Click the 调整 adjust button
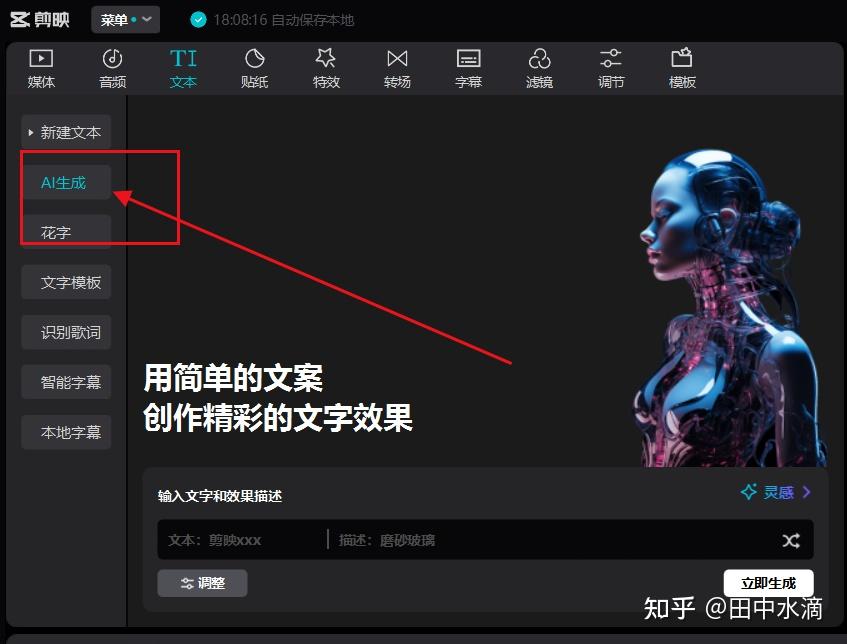 coord(203,583)
